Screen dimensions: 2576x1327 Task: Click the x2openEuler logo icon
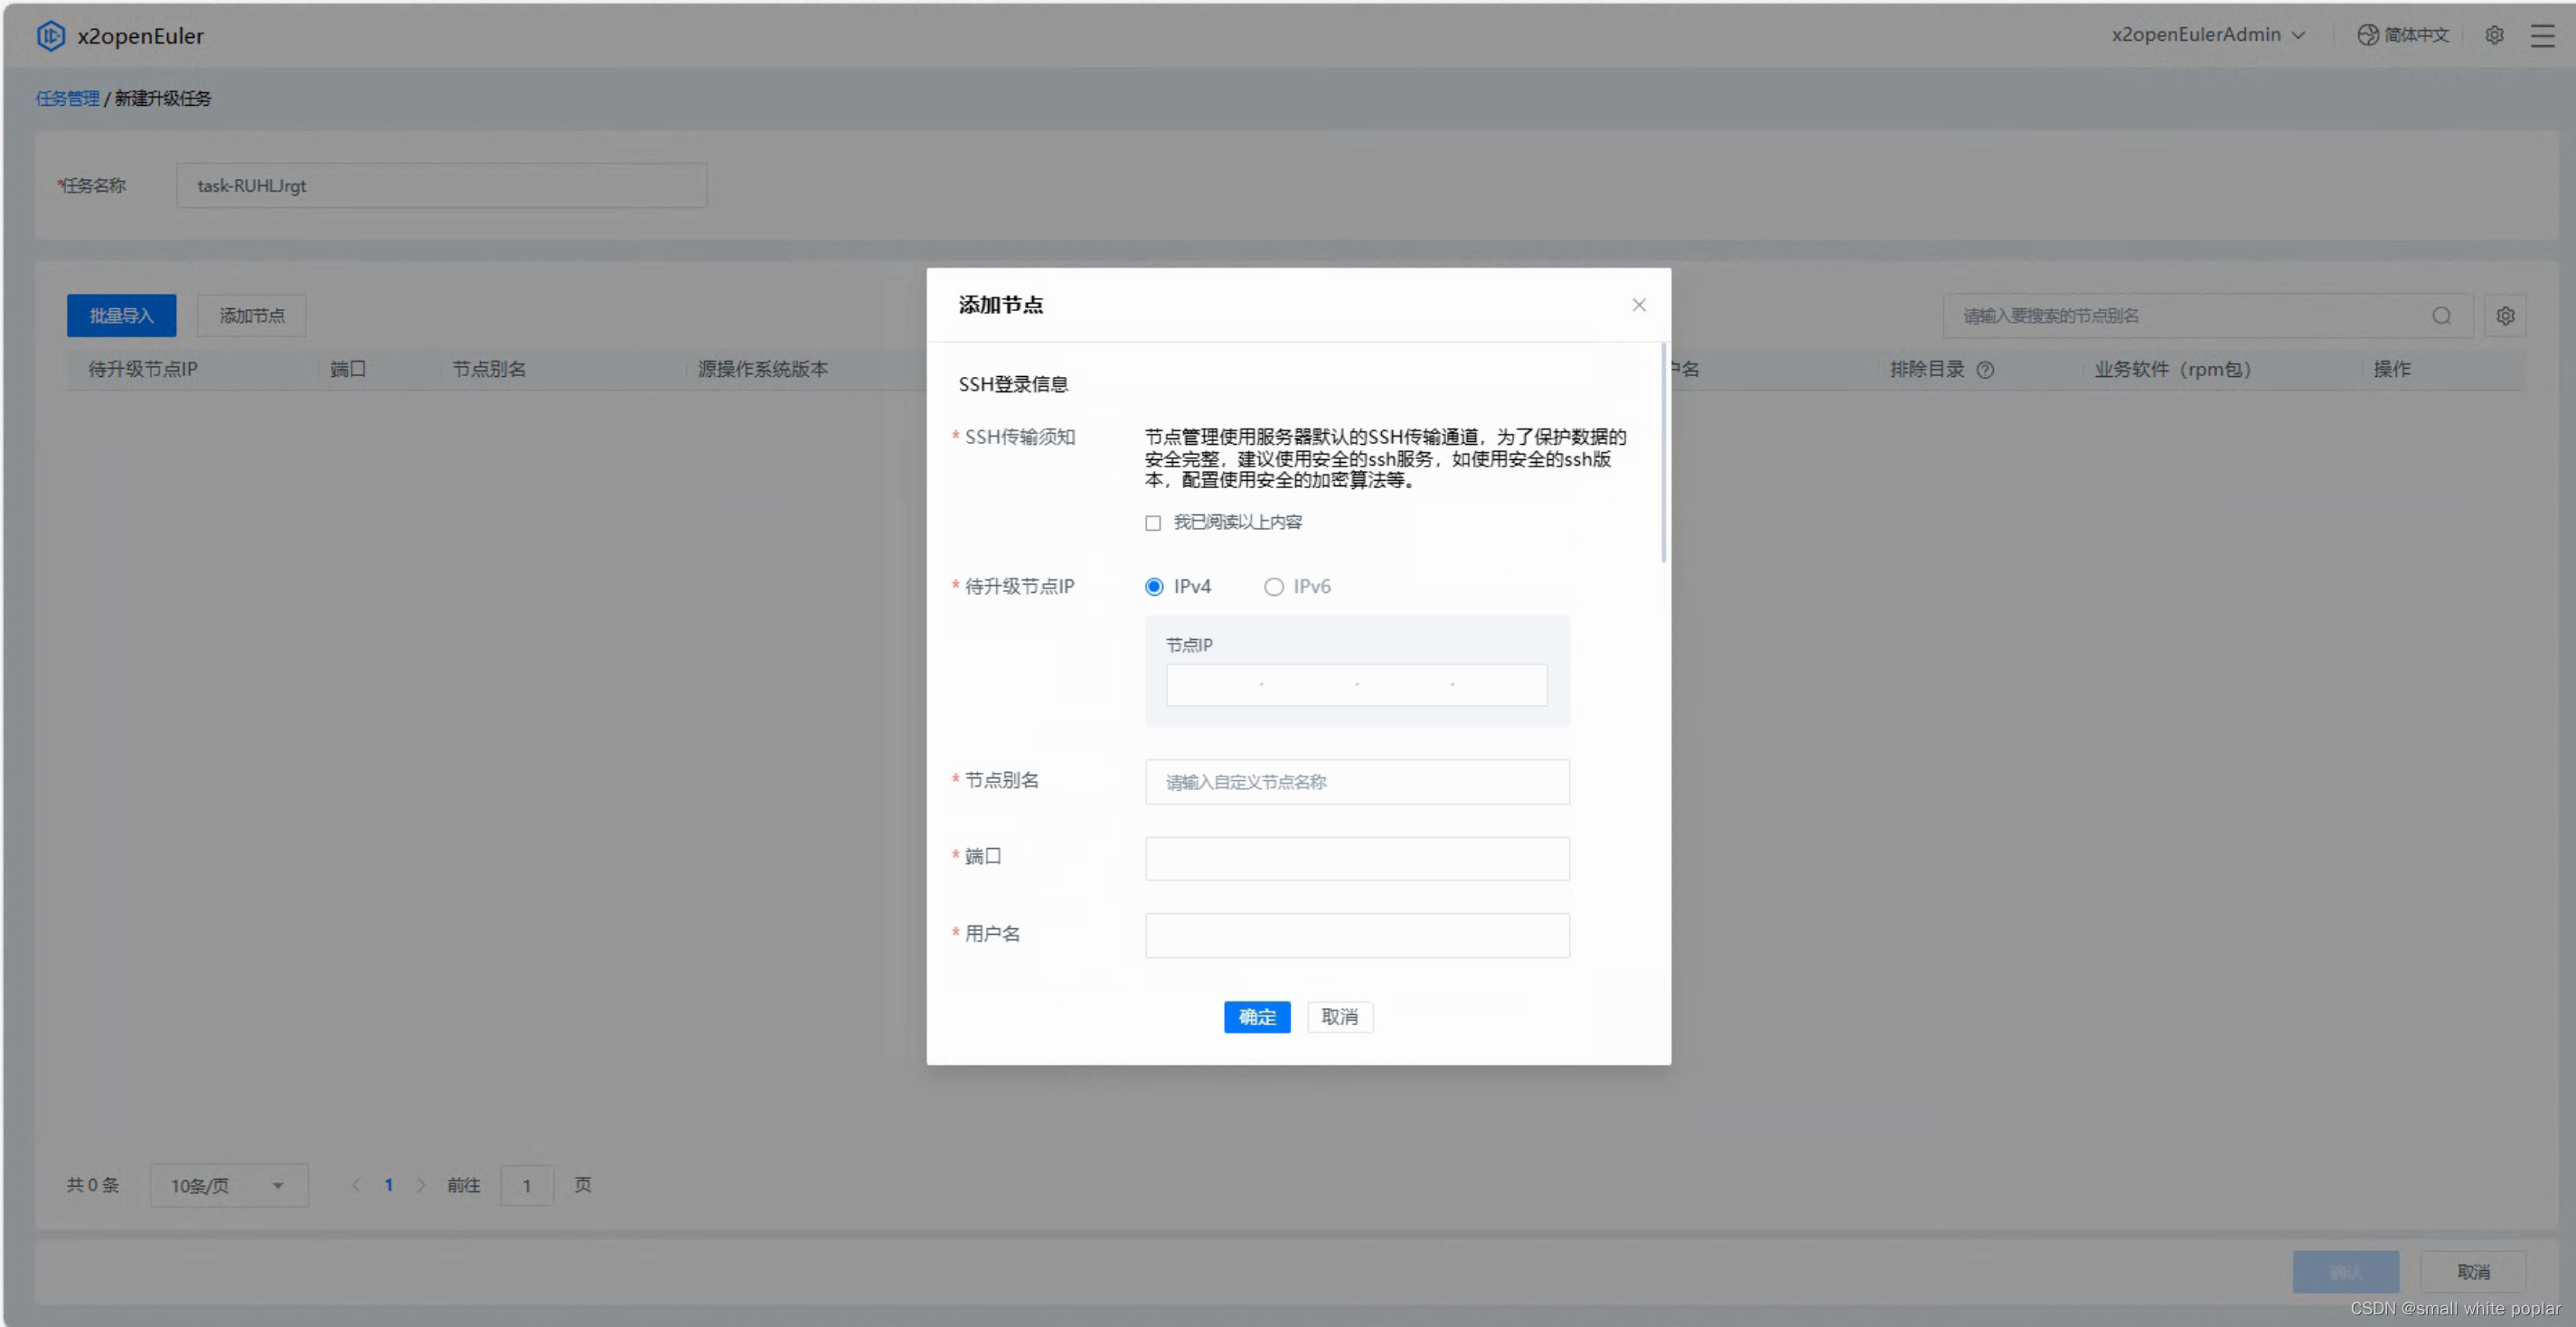tap(50, 36)
